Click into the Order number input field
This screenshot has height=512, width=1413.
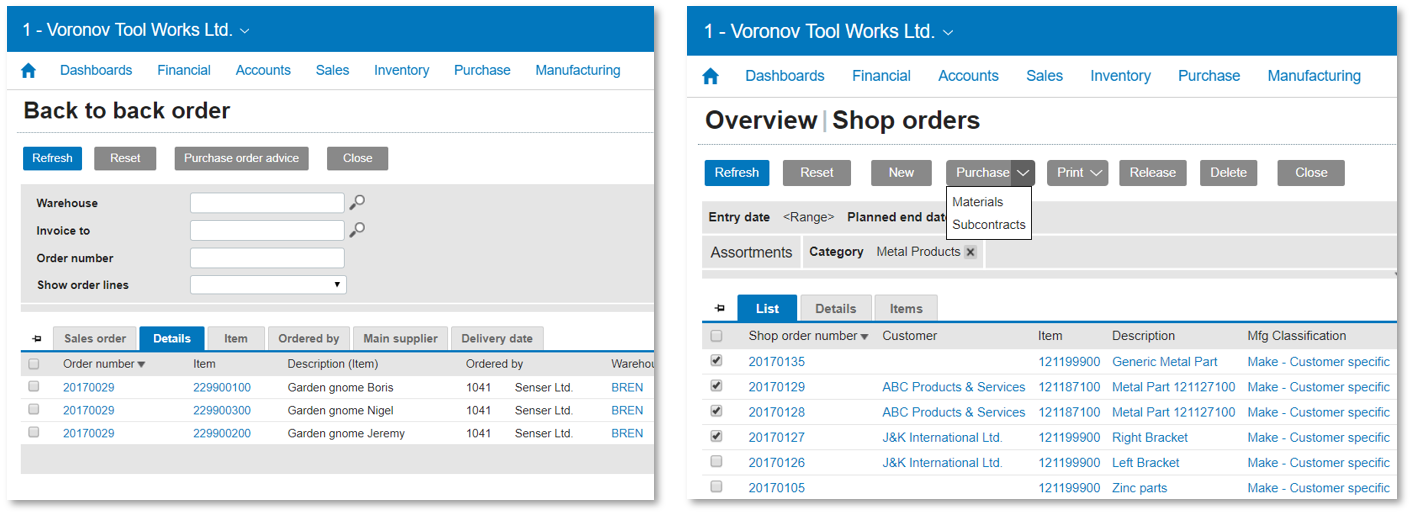click(267, 258)
